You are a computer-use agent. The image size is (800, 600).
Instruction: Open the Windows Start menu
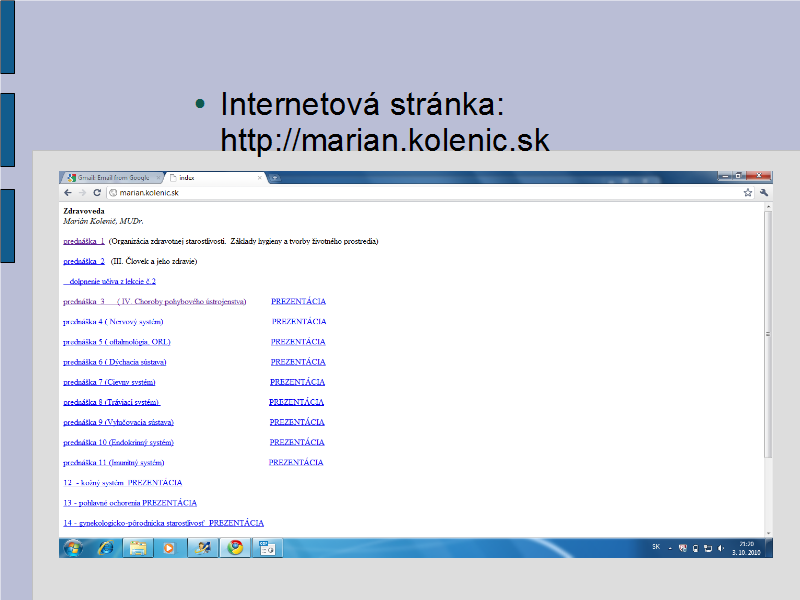pos(73,548)
